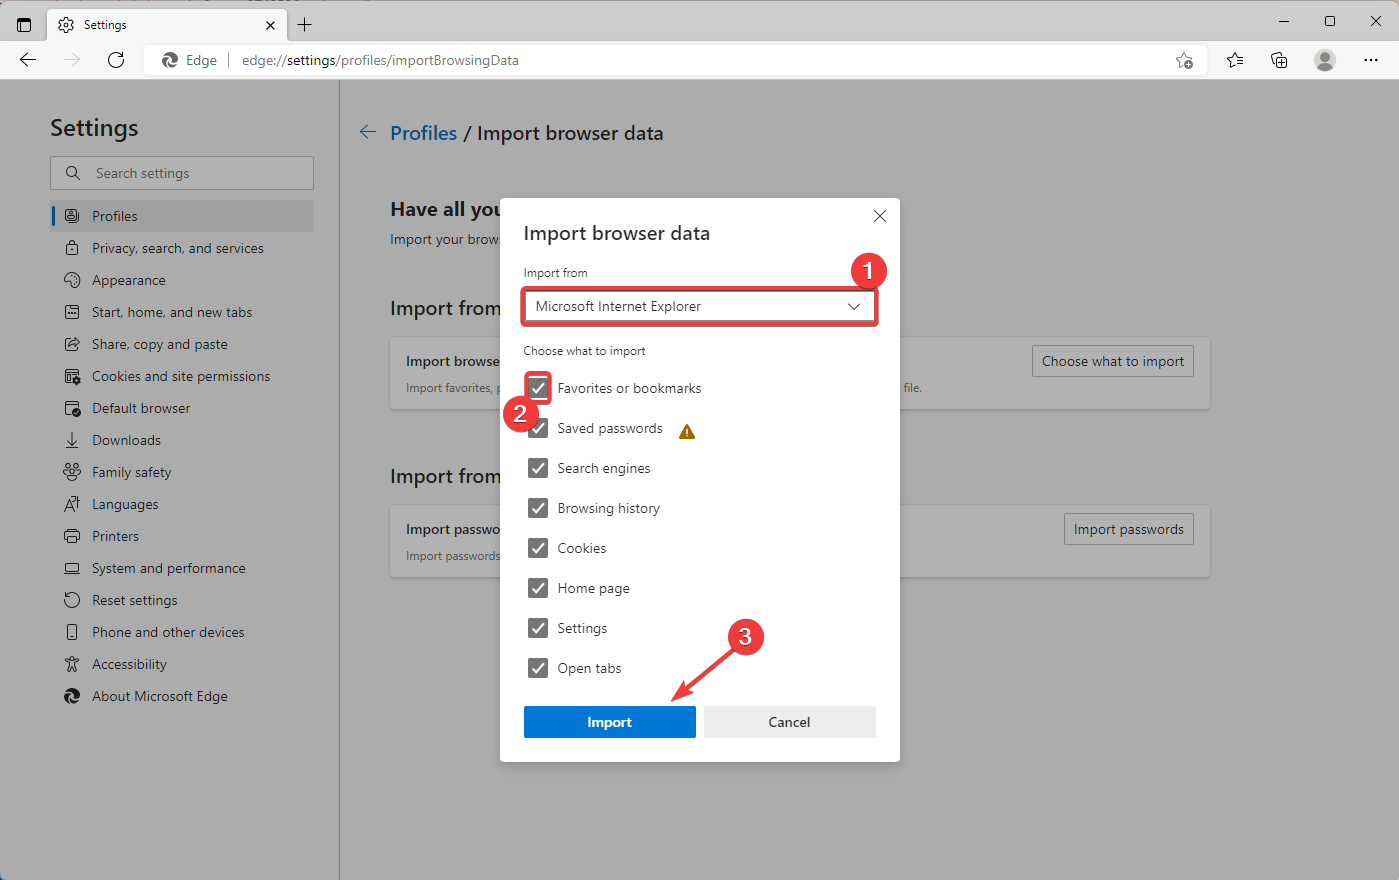Image resolution: width=1399 pixels, height=880 pixels.
Task: Open Phone and other devices settings
Action: (x=183, y=632)
